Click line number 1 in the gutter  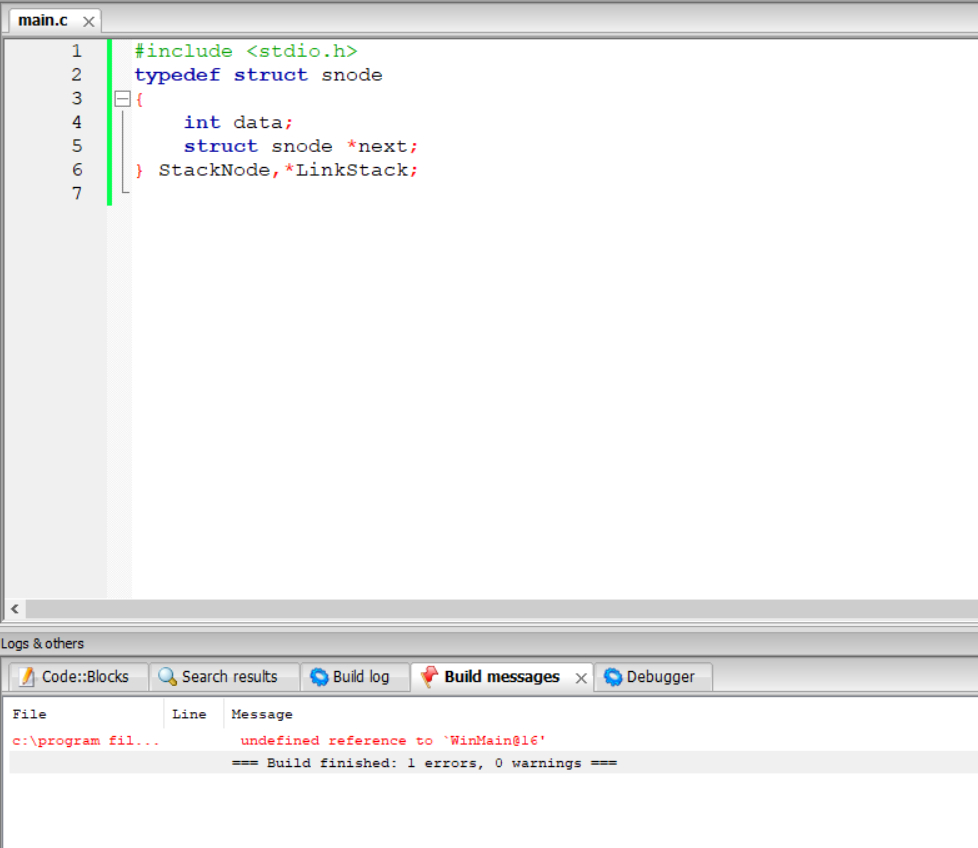point(76,51)
